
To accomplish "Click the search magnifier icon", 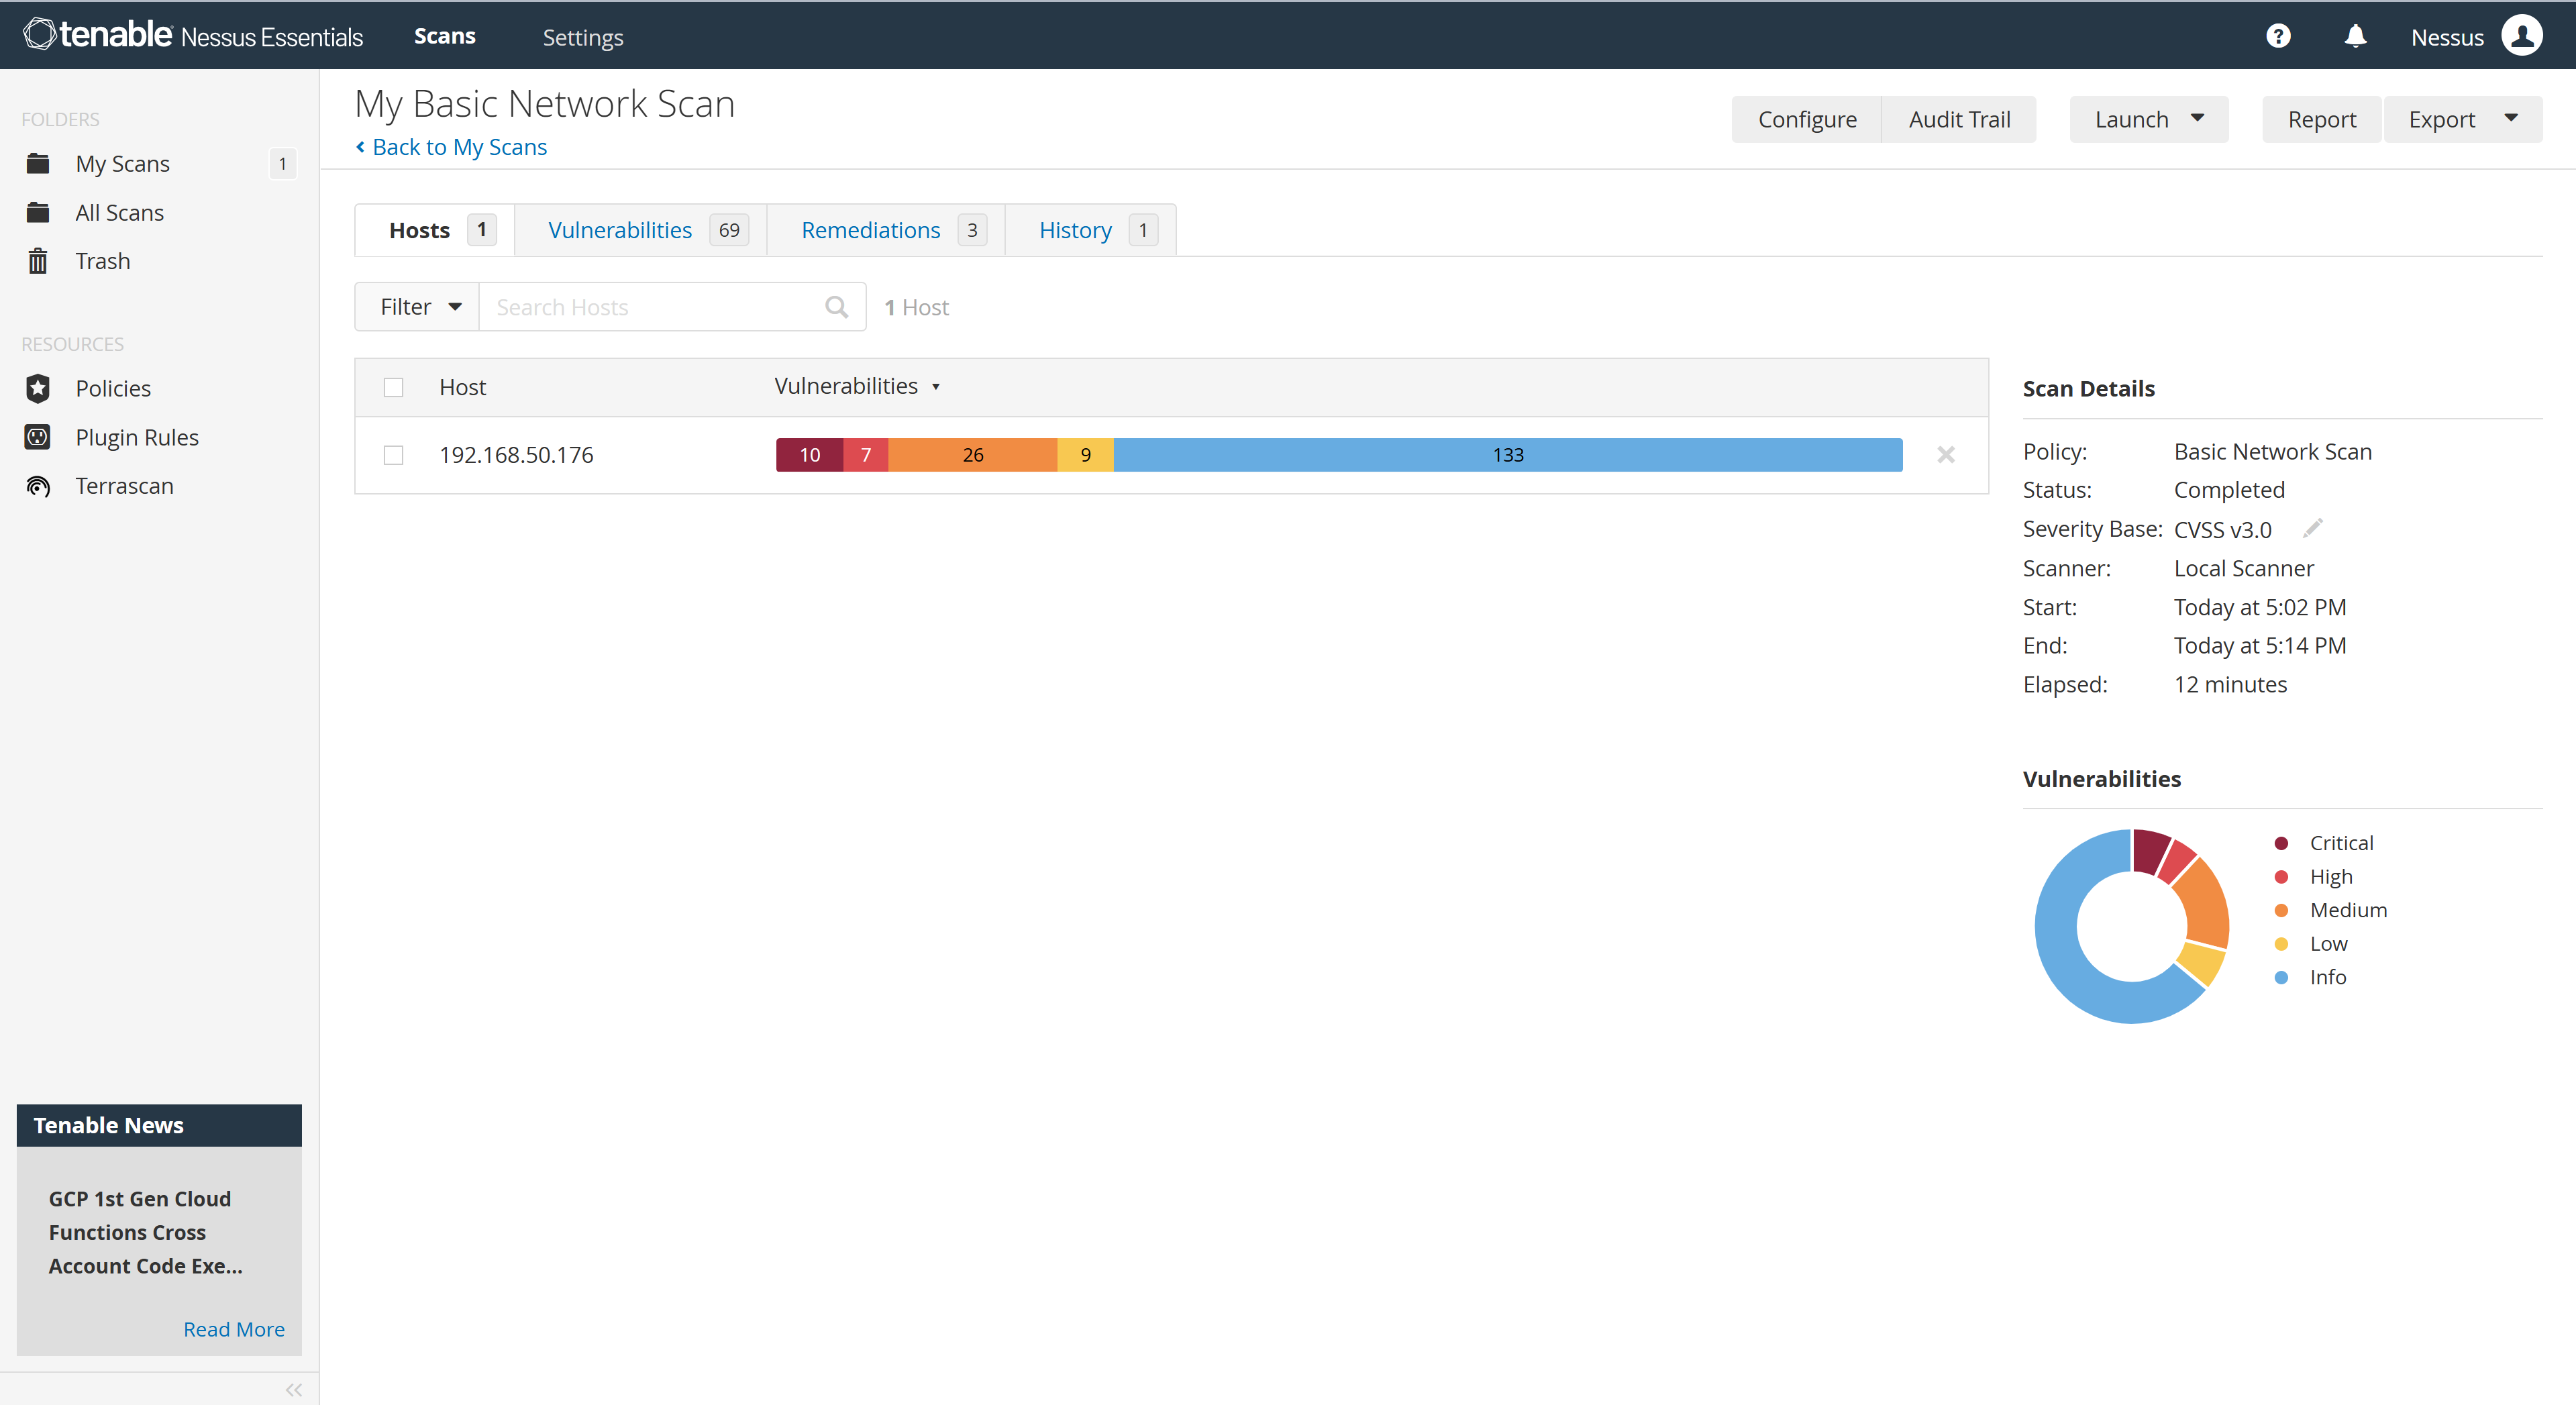I will (836, 307).
